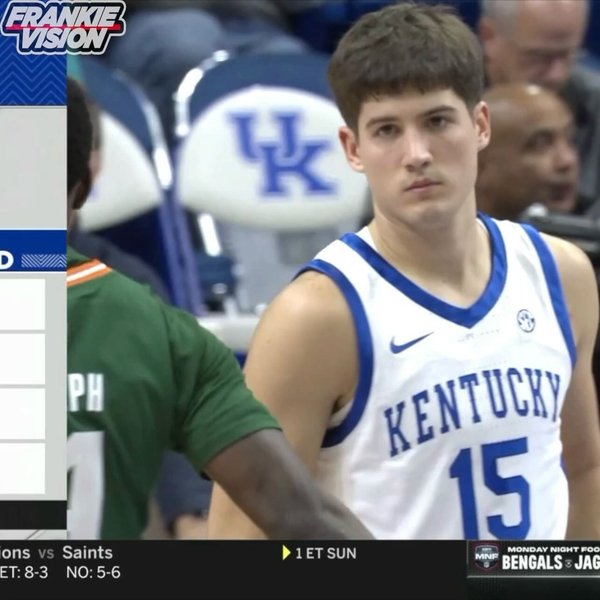The image size is (600, 600).
Task: Click the Nike swoosh on the jersey
Action: point(411,342)
